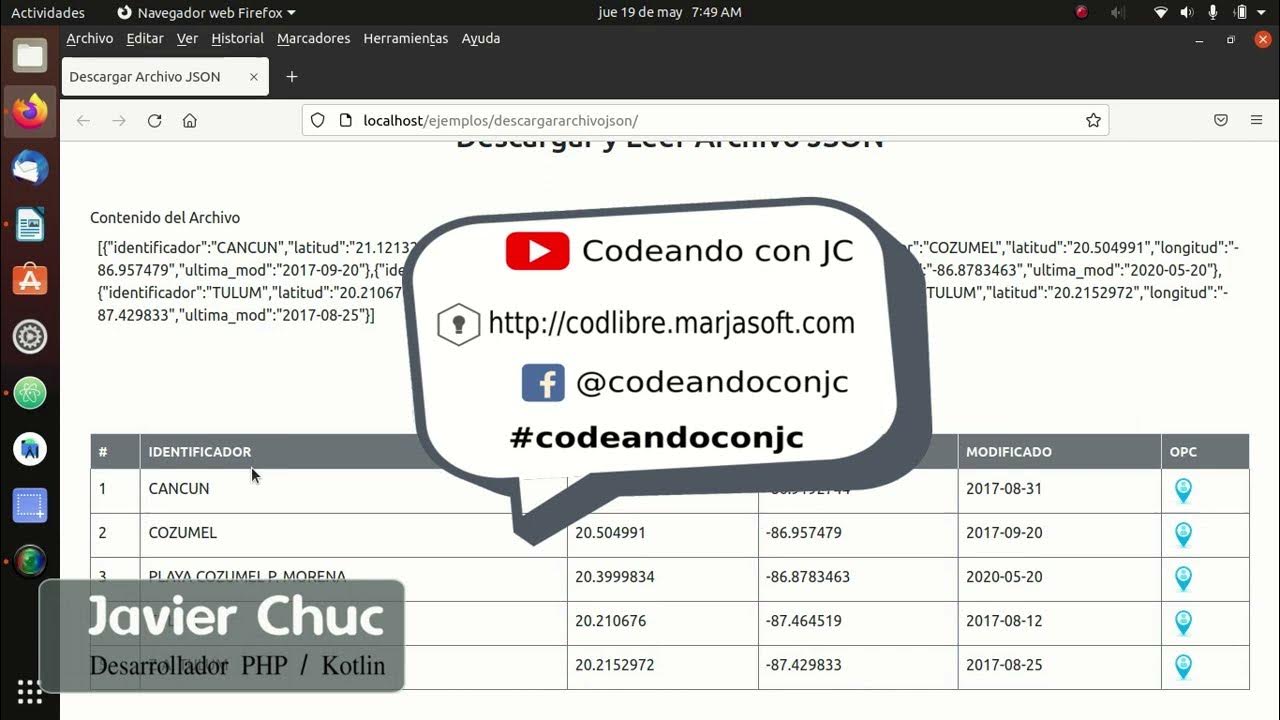Open the Editar menu

pos(145,38)
